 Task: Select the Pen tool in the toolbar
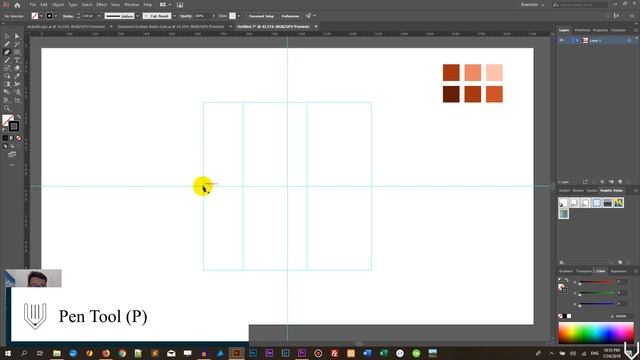[x=7, y=52]
